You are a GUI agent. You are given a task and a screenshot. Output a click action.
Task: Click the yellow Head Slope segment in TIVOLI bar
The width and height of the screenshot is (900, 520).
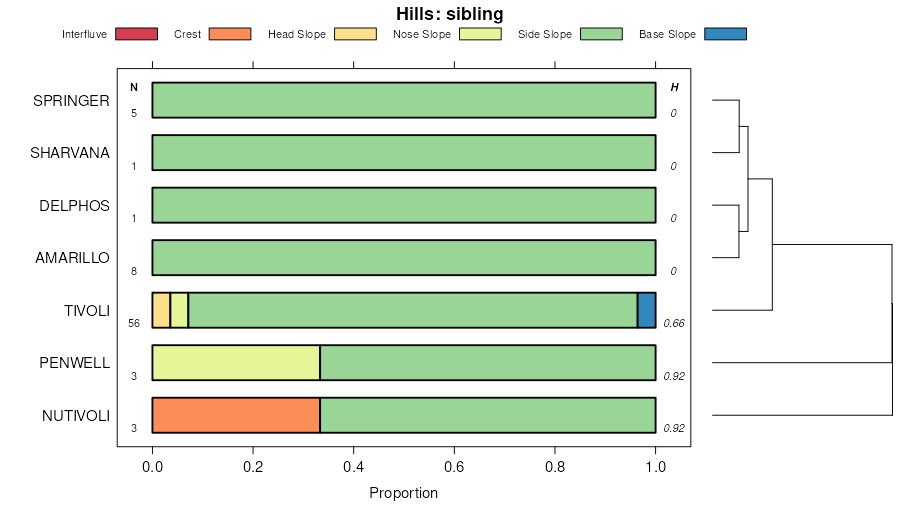(x=161, y=310)
